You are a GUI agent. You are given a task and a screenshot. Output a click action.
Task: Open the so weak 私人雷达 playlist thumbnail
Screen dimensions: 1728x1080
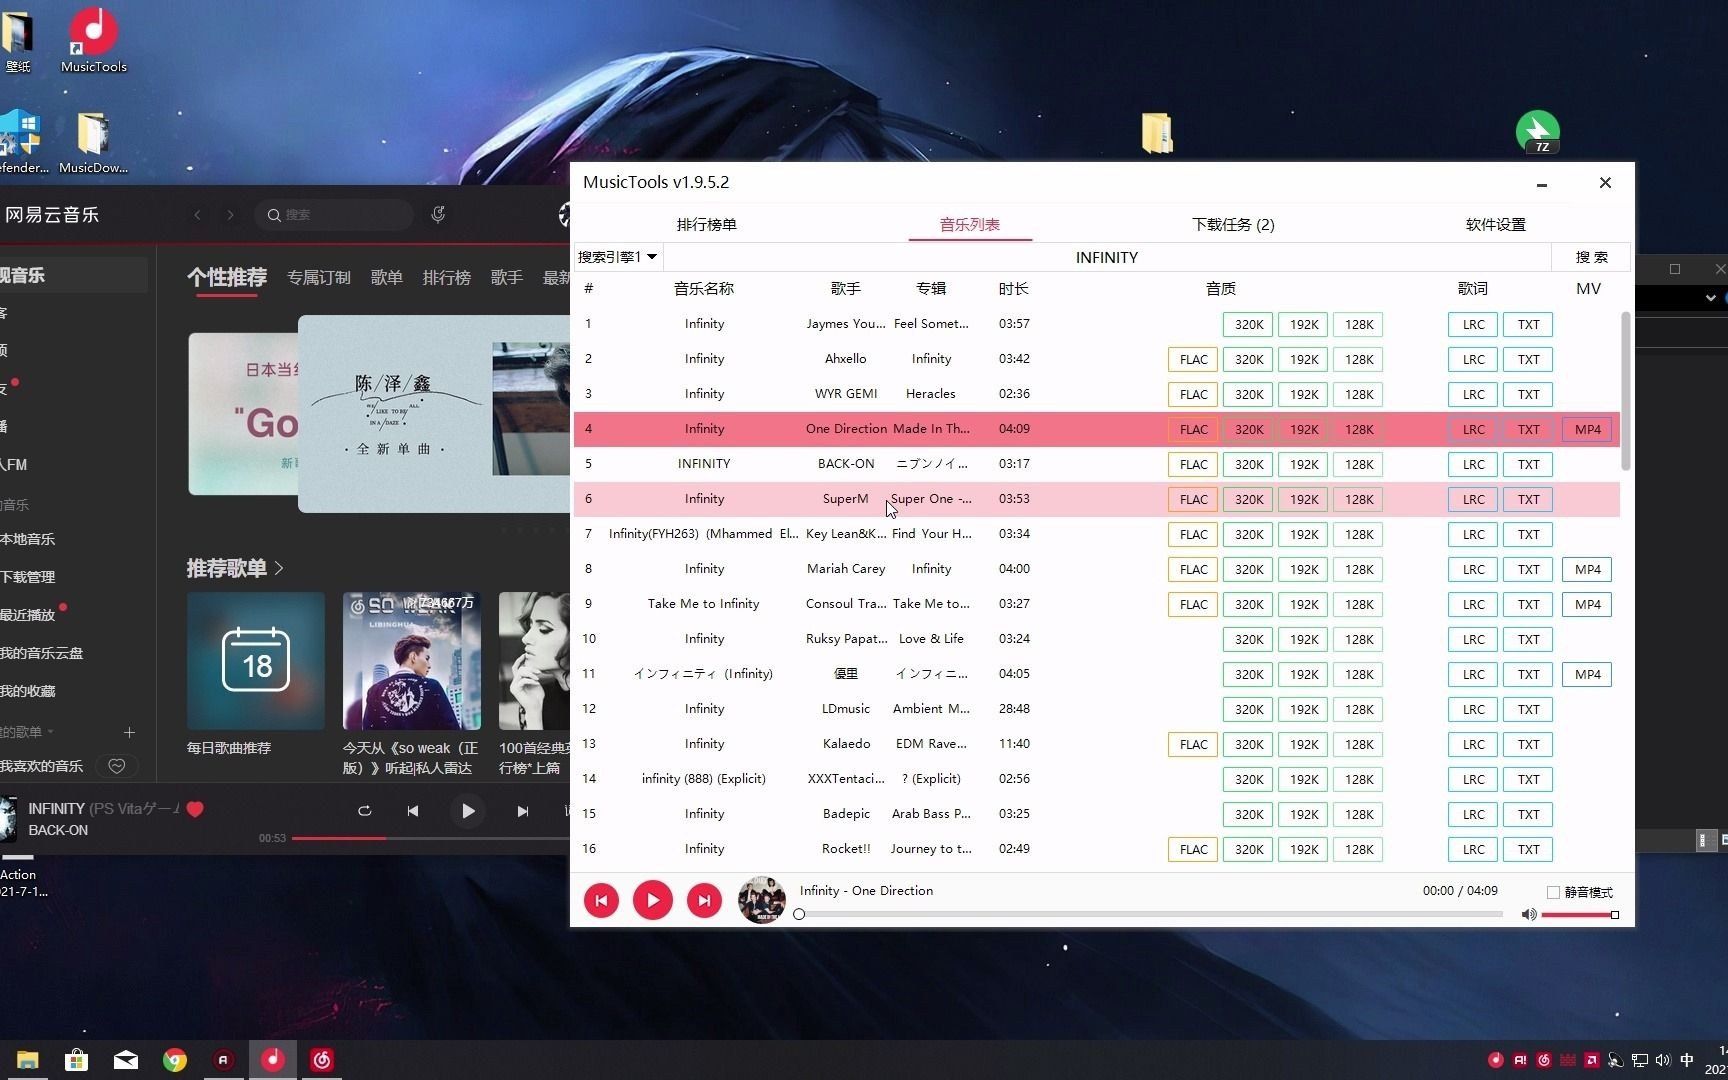tap(412, 661)
